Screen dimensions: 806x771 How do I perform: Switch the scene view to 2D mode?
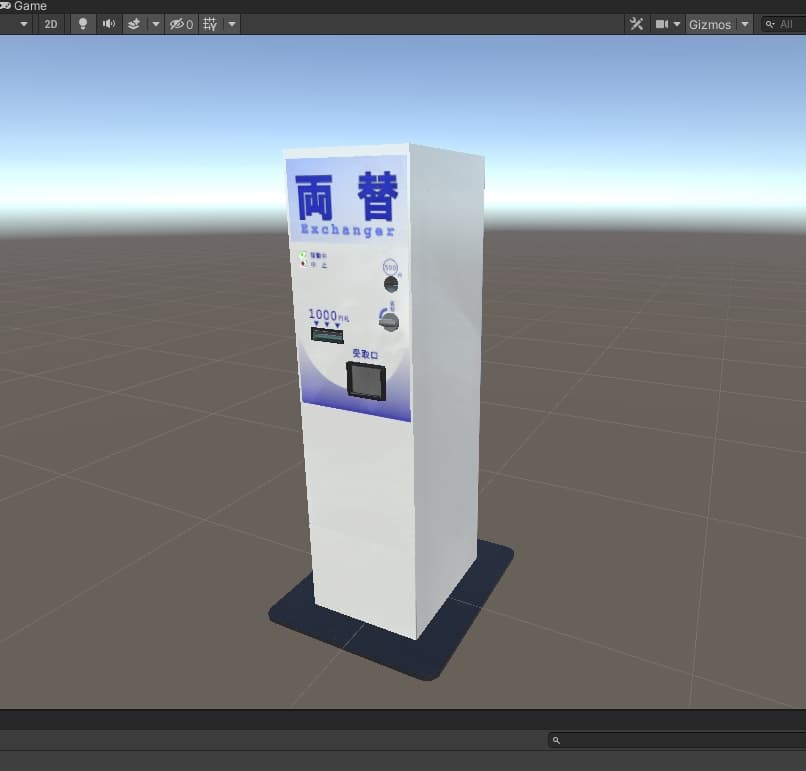pos(50,24)
